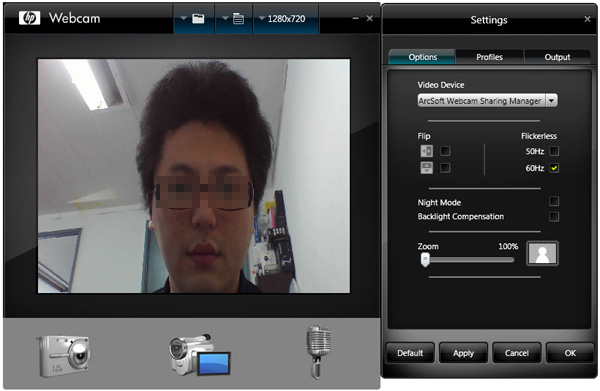The width and height of the screenshot is (600, 391).
Task: Click the horizontal flip icon
Action: 427,151
